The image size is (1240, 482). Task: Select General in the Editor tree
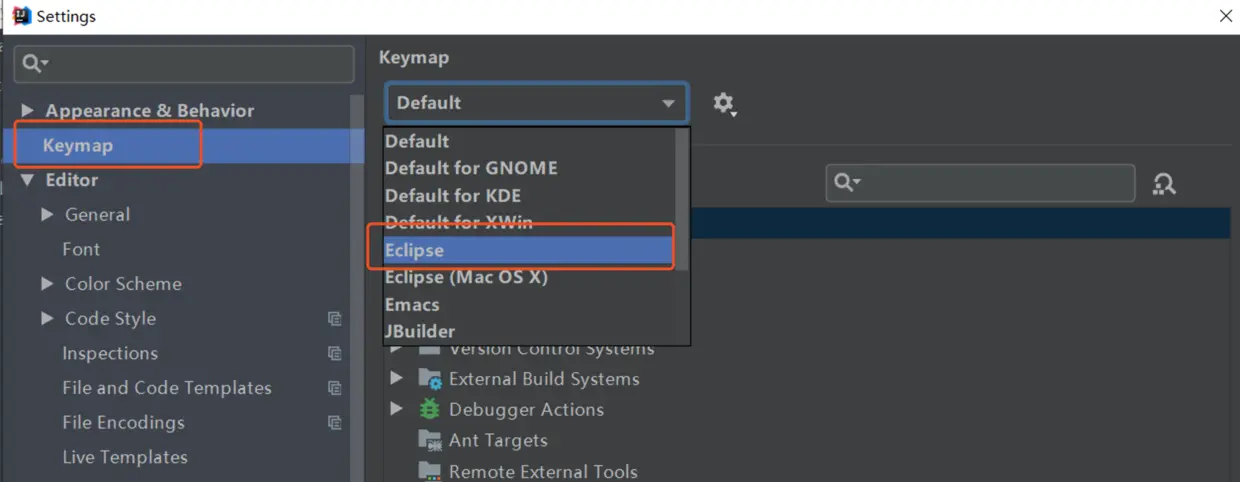point(97,215)
